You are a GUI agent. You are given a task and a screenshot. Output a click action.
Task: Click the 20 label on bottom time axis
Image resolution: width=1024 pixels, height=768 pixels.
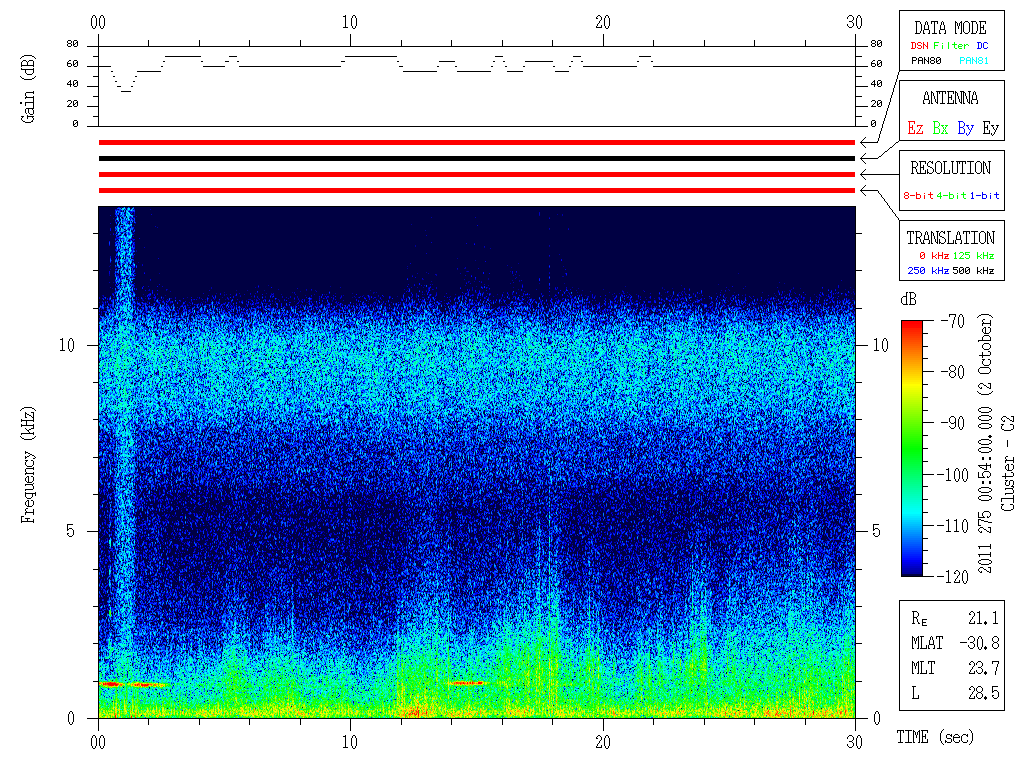(603, 742)
